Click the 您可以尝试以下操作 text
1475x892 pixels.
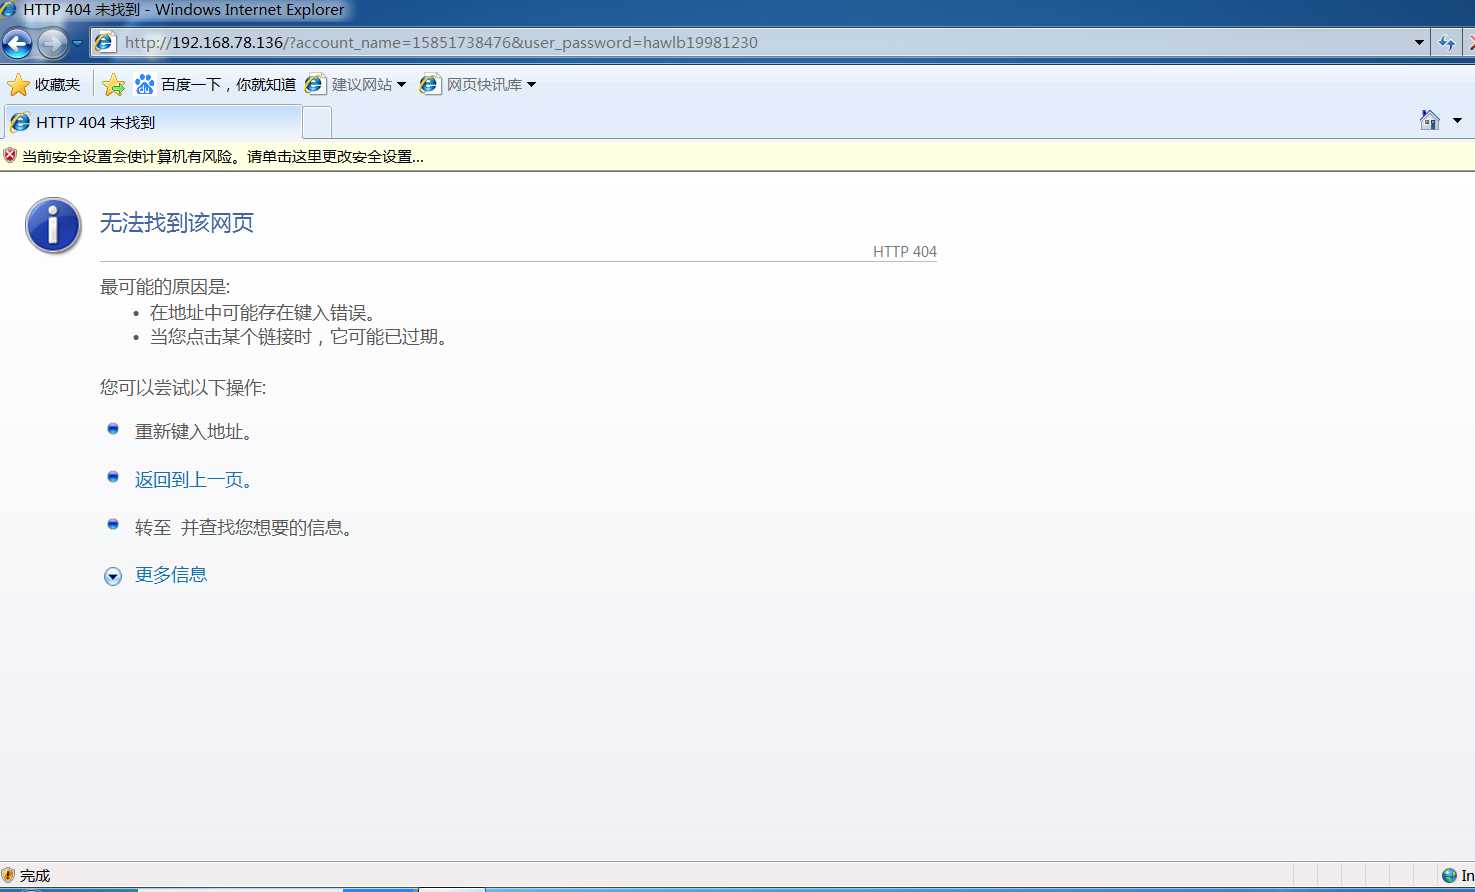[183, 387]
